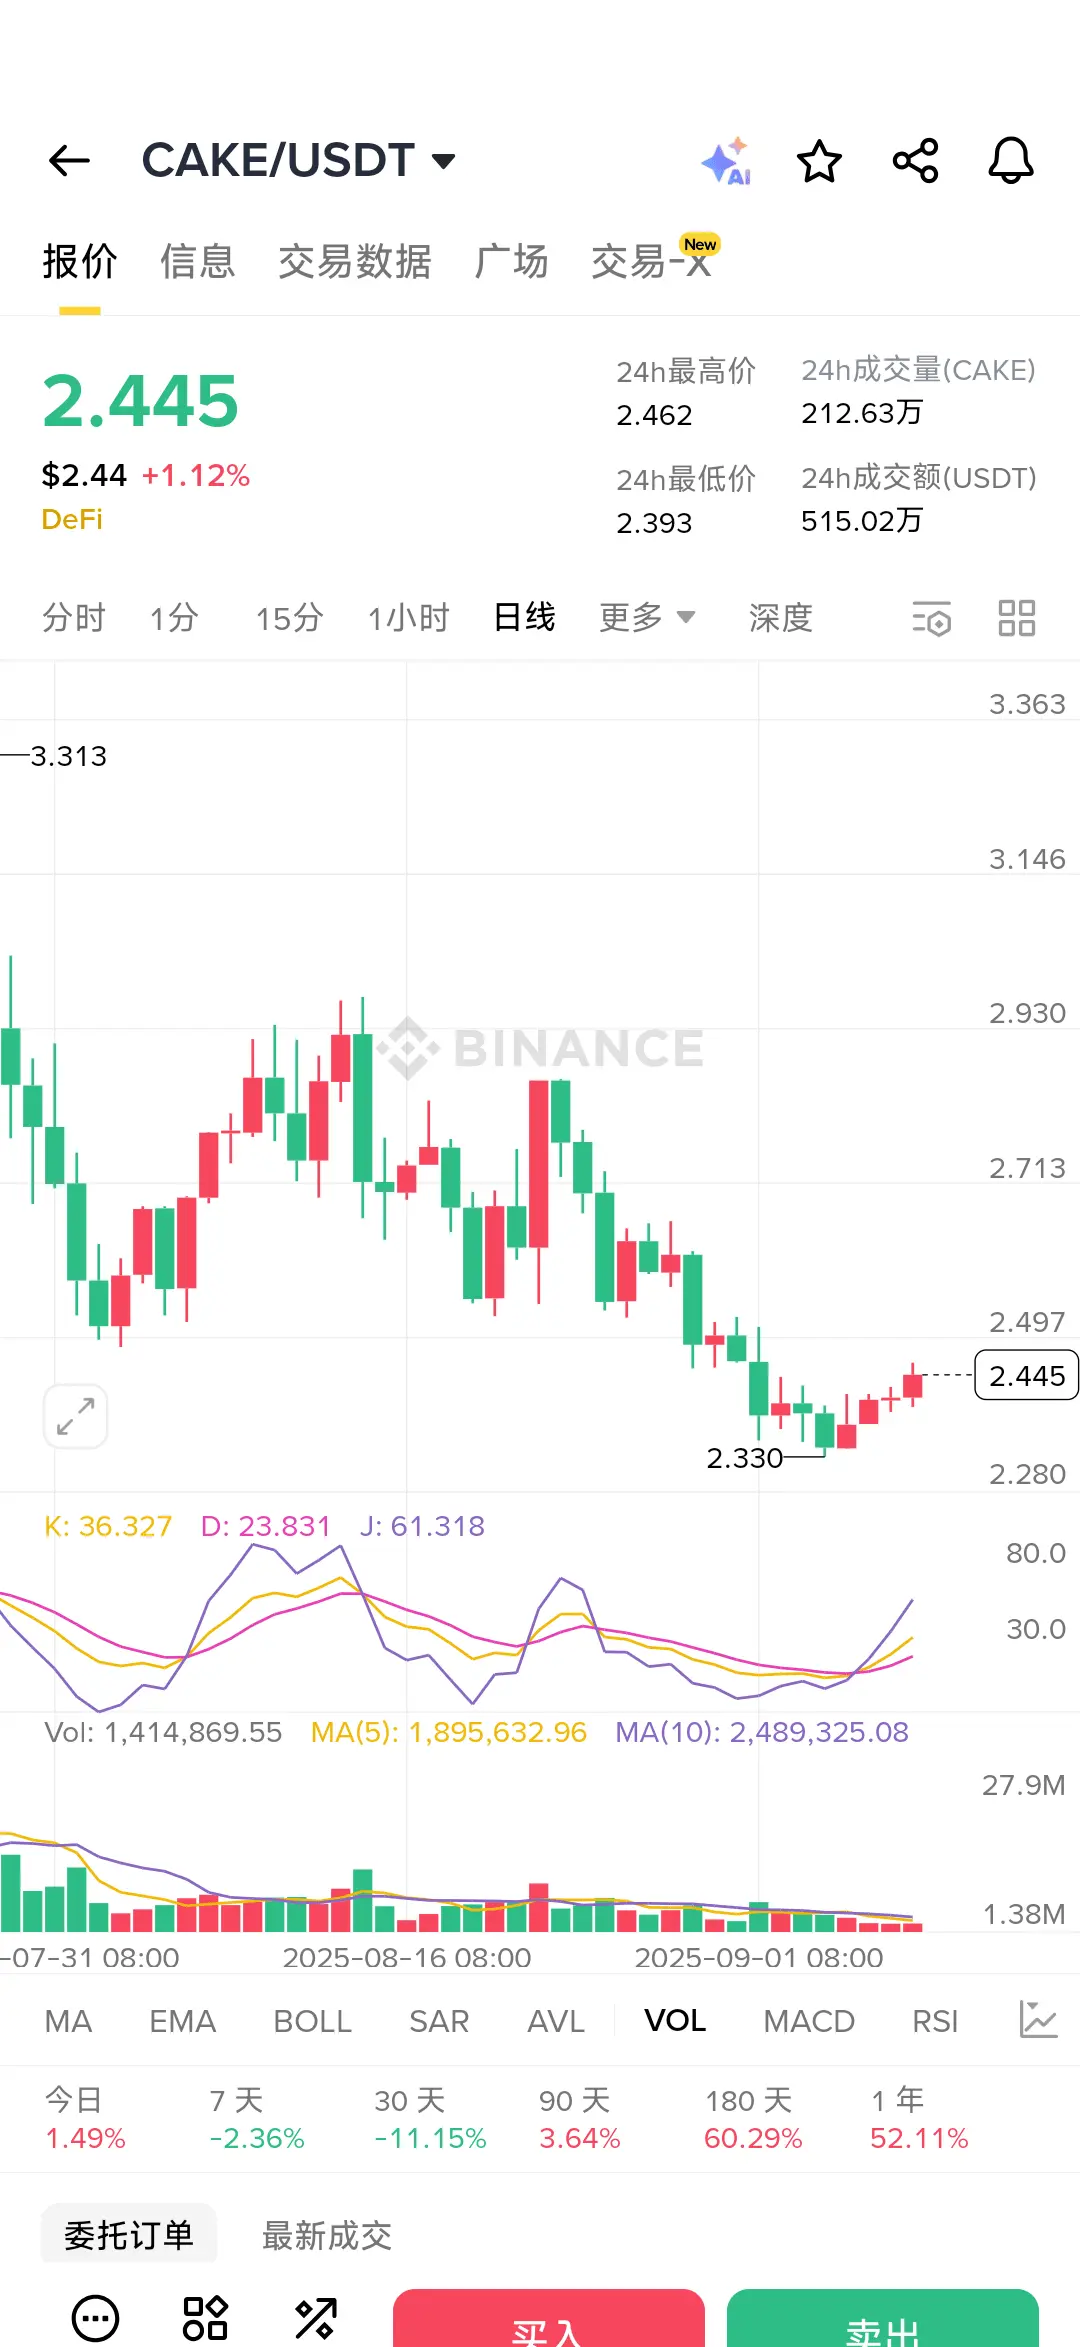Open chart settings icon beside depth tab
Viewport: 1080px width, 2347px height.
point(931,618)
